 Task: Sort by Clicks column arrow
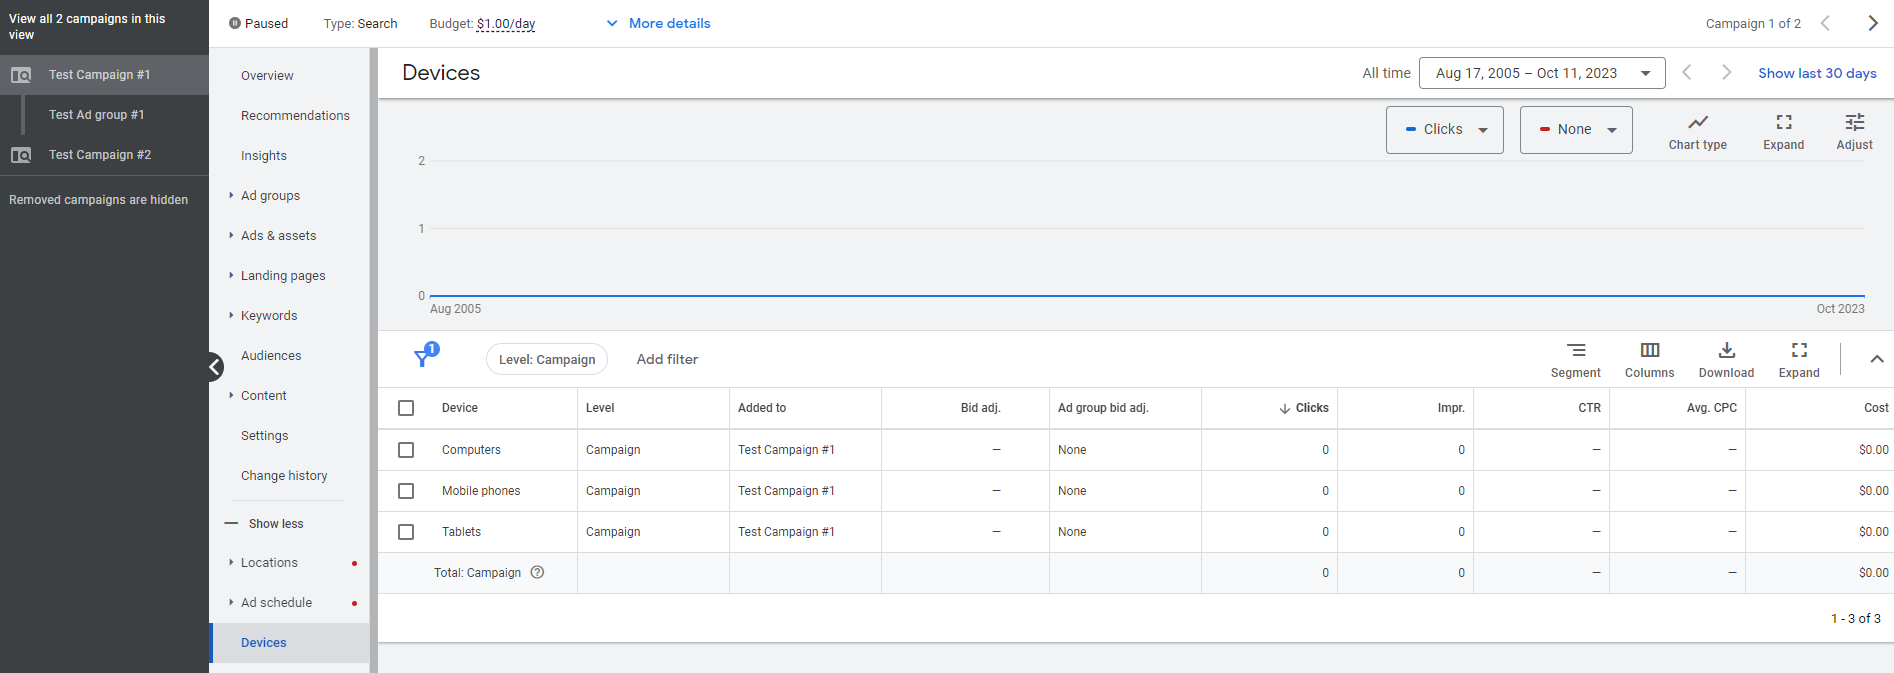pyautogui.click(x=1285, y=408)
